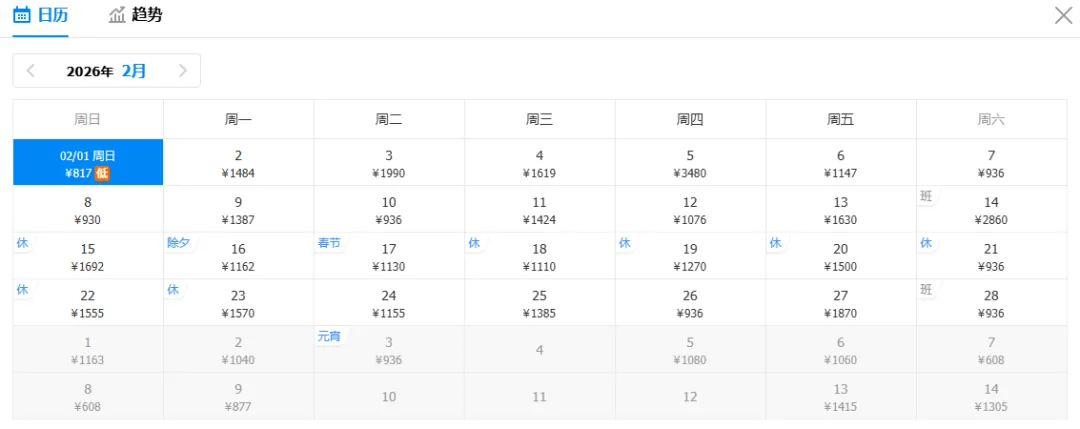This screenshot has width=1080, height=429.
Task: Go to previous month with left arrow
Action: click(x=31, y=71)
